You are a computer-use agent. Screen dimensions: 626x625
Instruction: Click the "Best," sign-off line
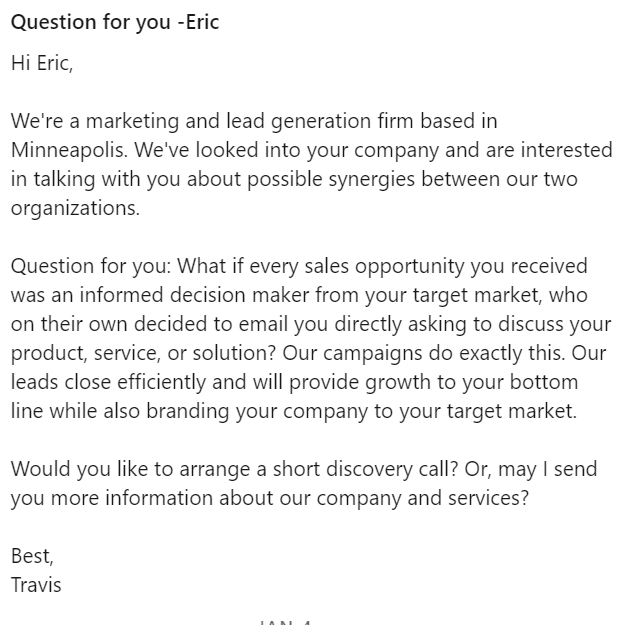click(32, 556)
